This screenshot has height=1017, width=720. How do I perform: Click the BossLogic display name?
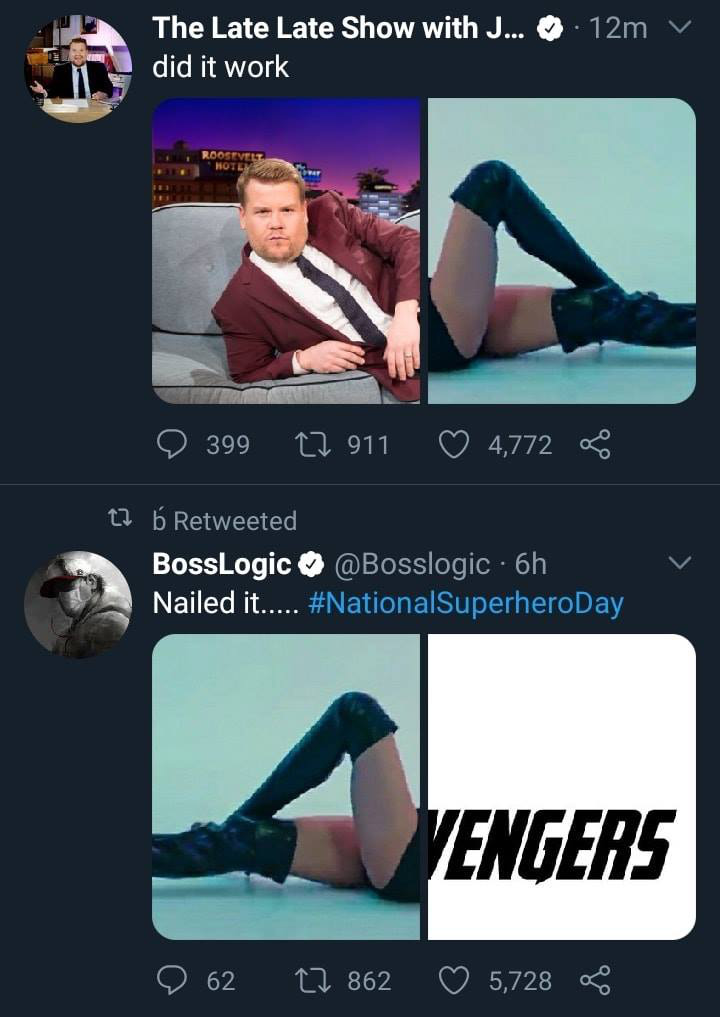[x=222, y=564]
